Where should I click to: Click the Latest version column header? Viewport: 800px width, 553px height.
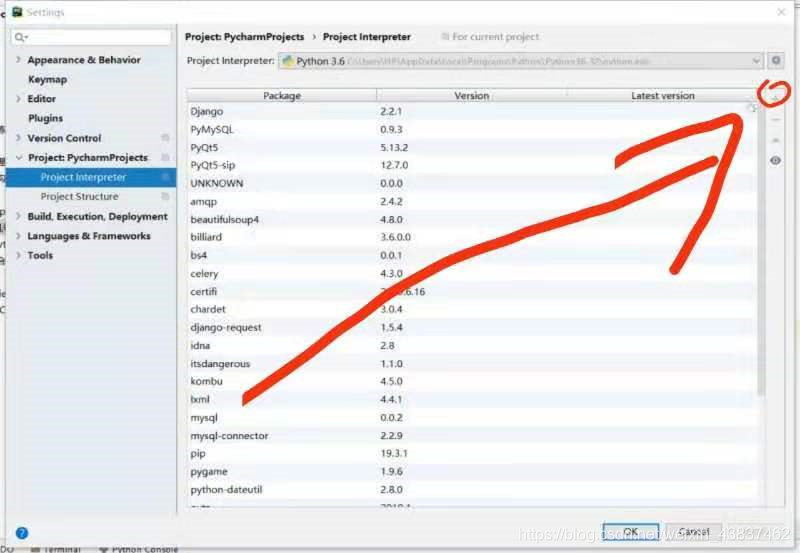point(662,95)
